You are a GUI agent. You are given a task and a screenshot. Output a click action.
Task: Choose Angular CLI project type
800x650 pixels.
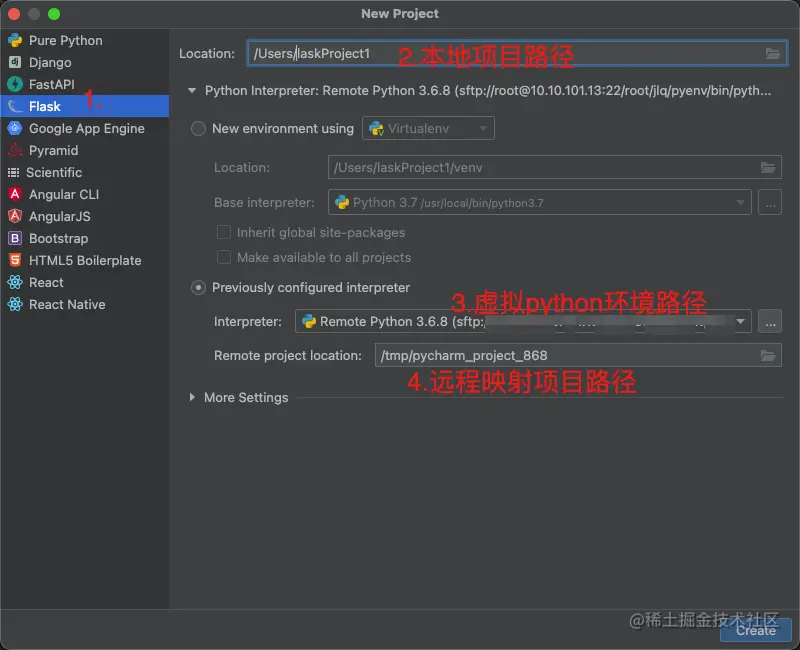[64, 194]
